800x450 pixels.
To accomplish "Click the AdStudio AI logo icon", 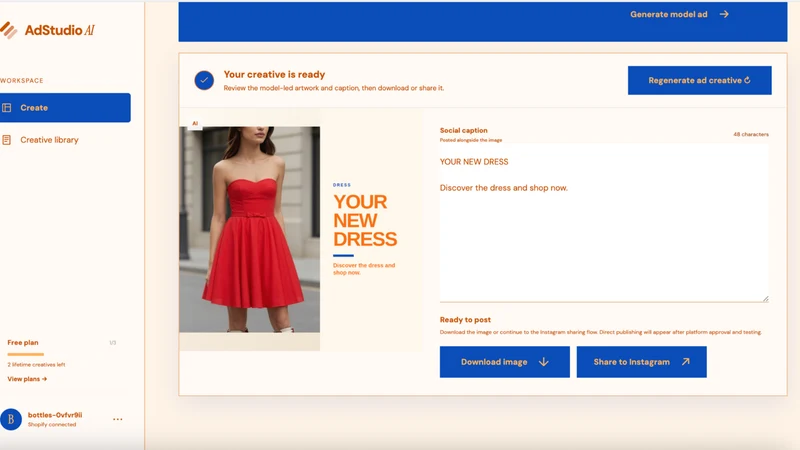I will pos(8,30).
